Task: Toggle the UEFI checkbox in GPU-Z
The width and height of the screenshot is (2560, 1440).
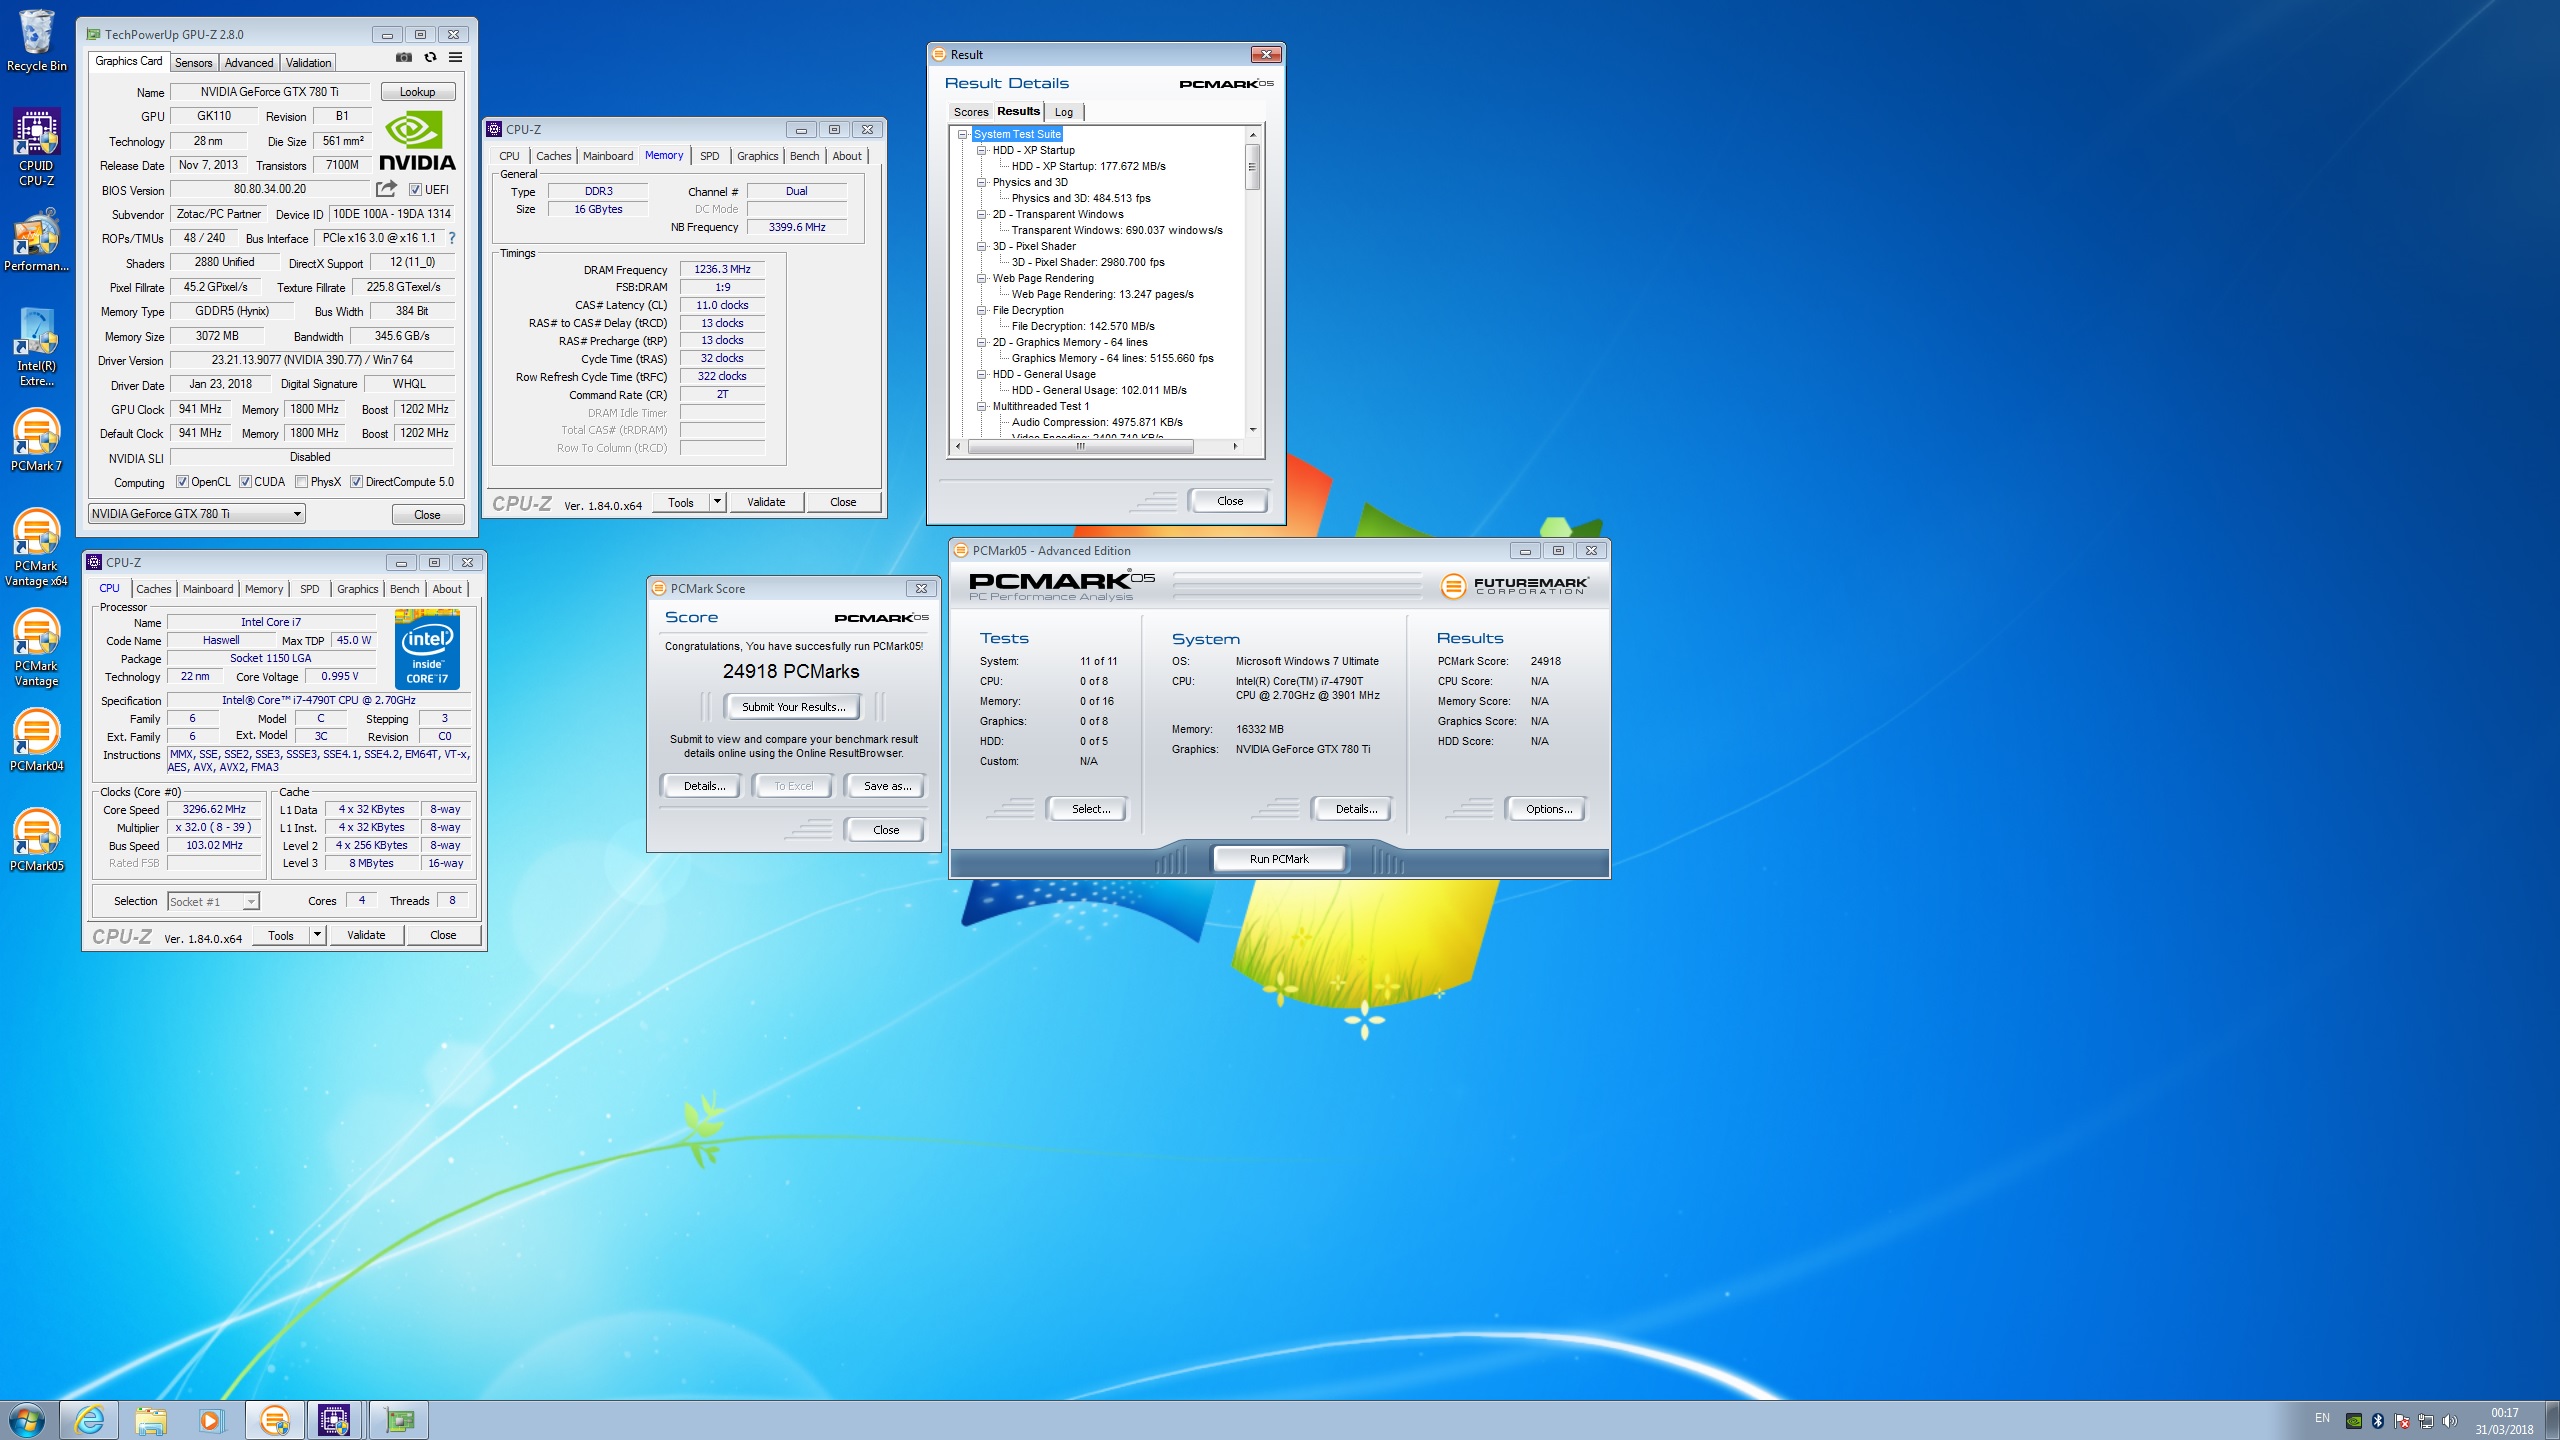Action: [x=415, y=190]
